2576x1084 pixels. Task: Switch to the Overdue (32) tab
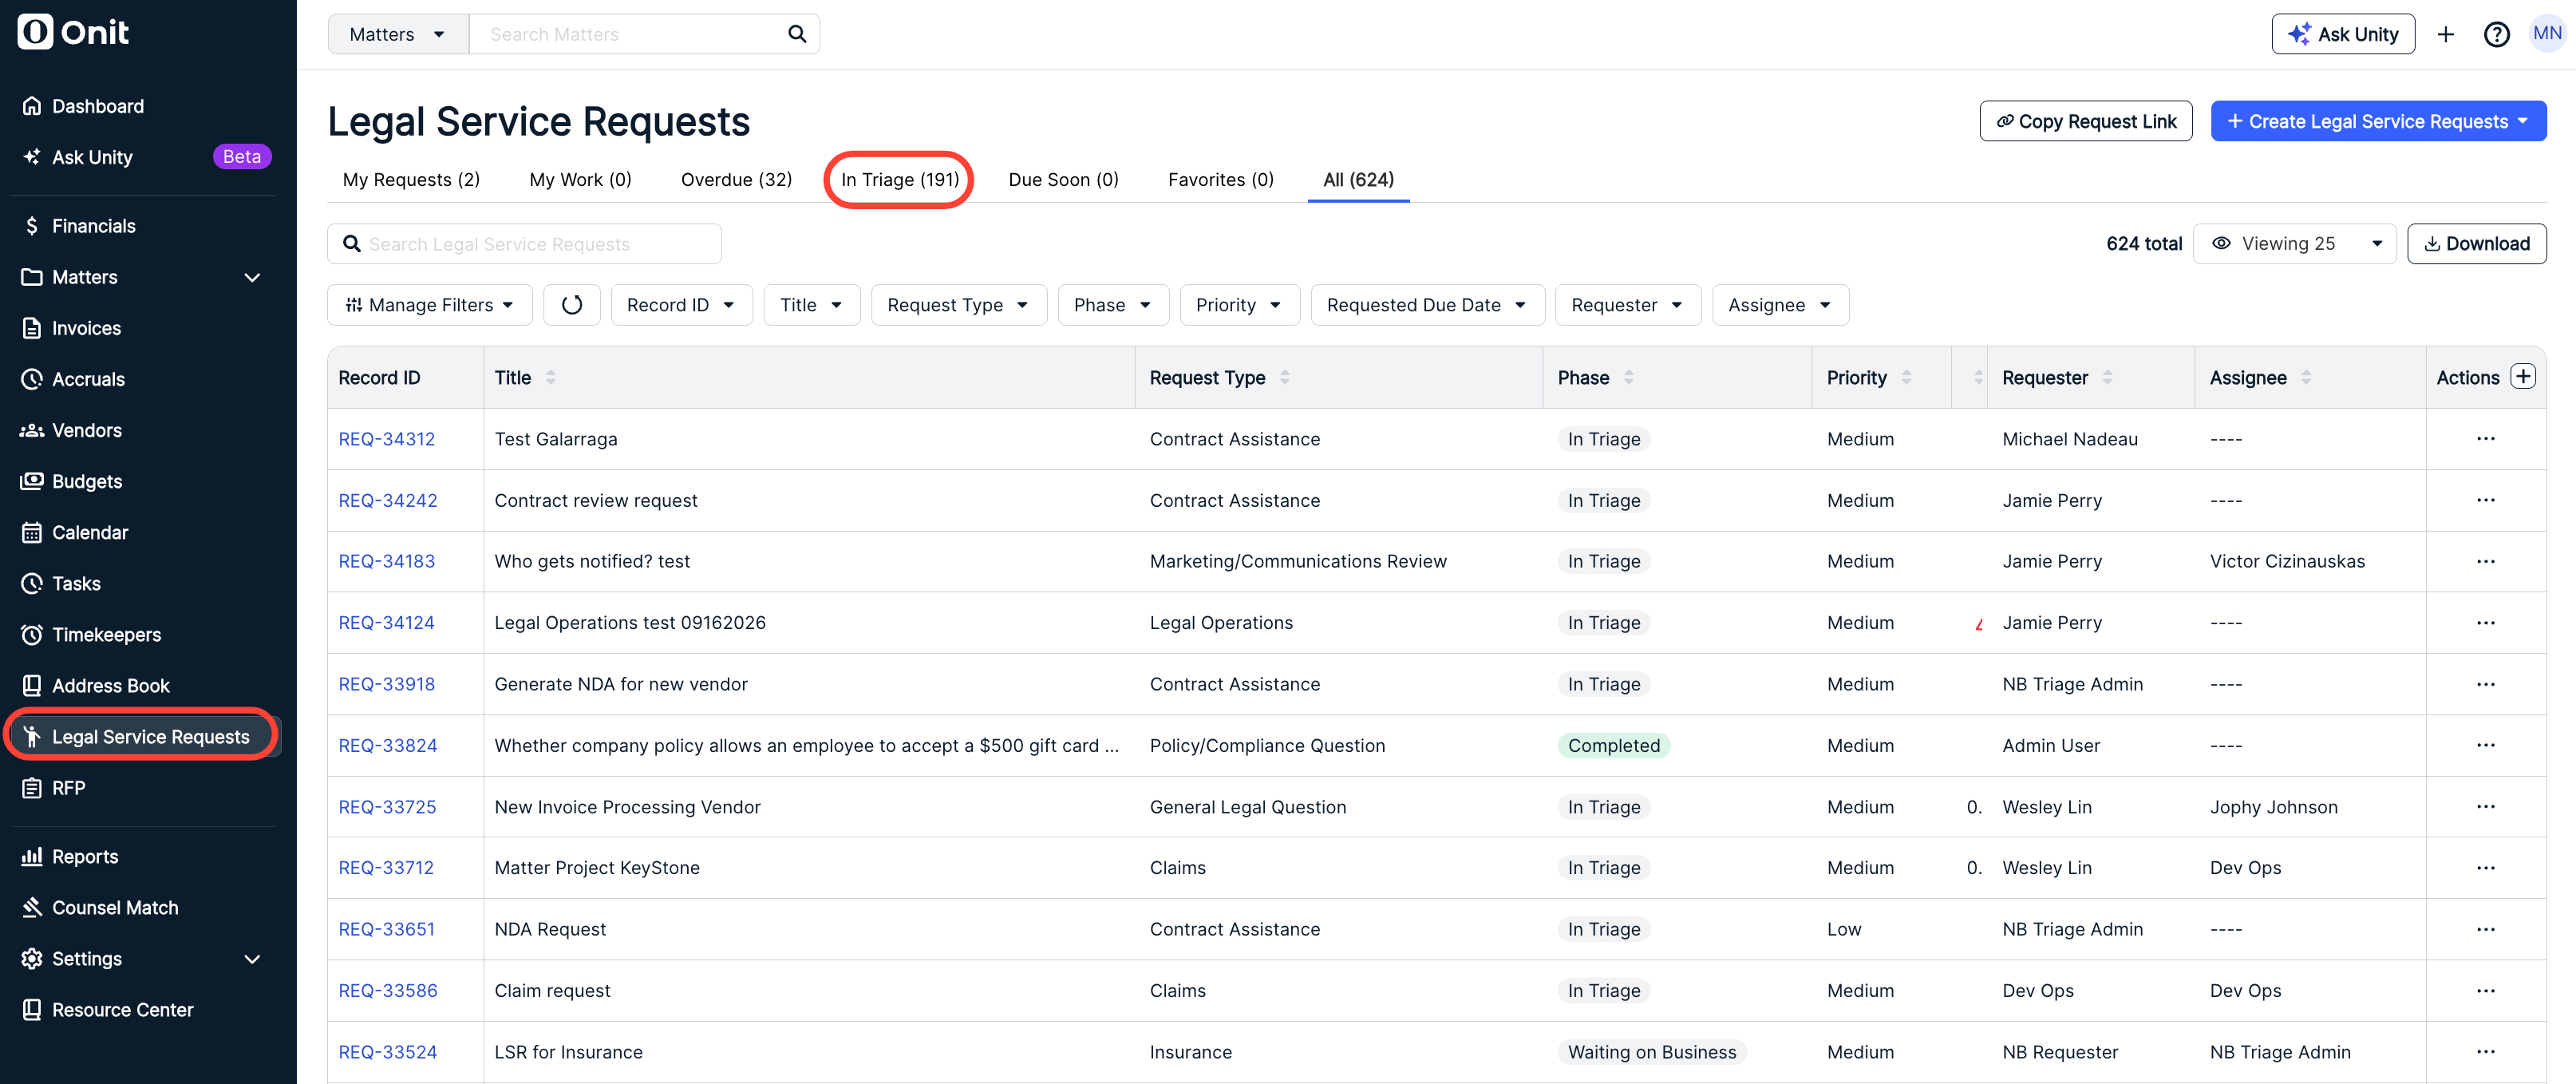pos(736,180)
